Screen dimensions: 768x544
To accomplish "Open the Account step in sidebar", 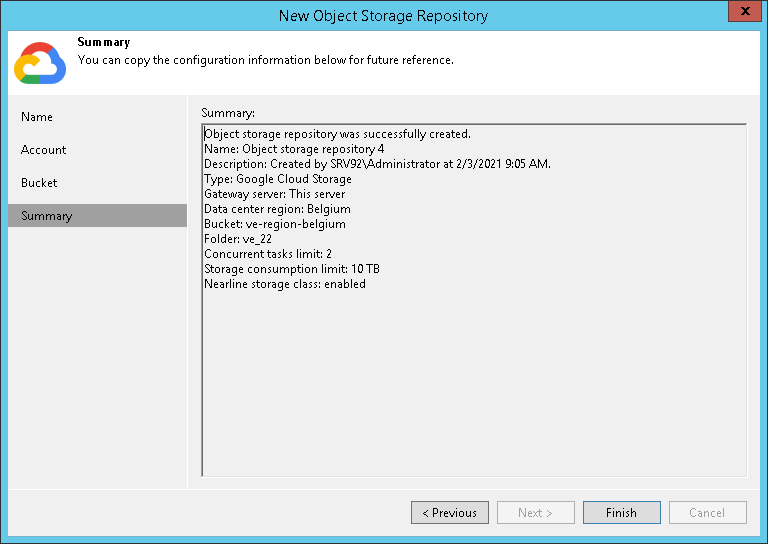I will pos(44,150).
